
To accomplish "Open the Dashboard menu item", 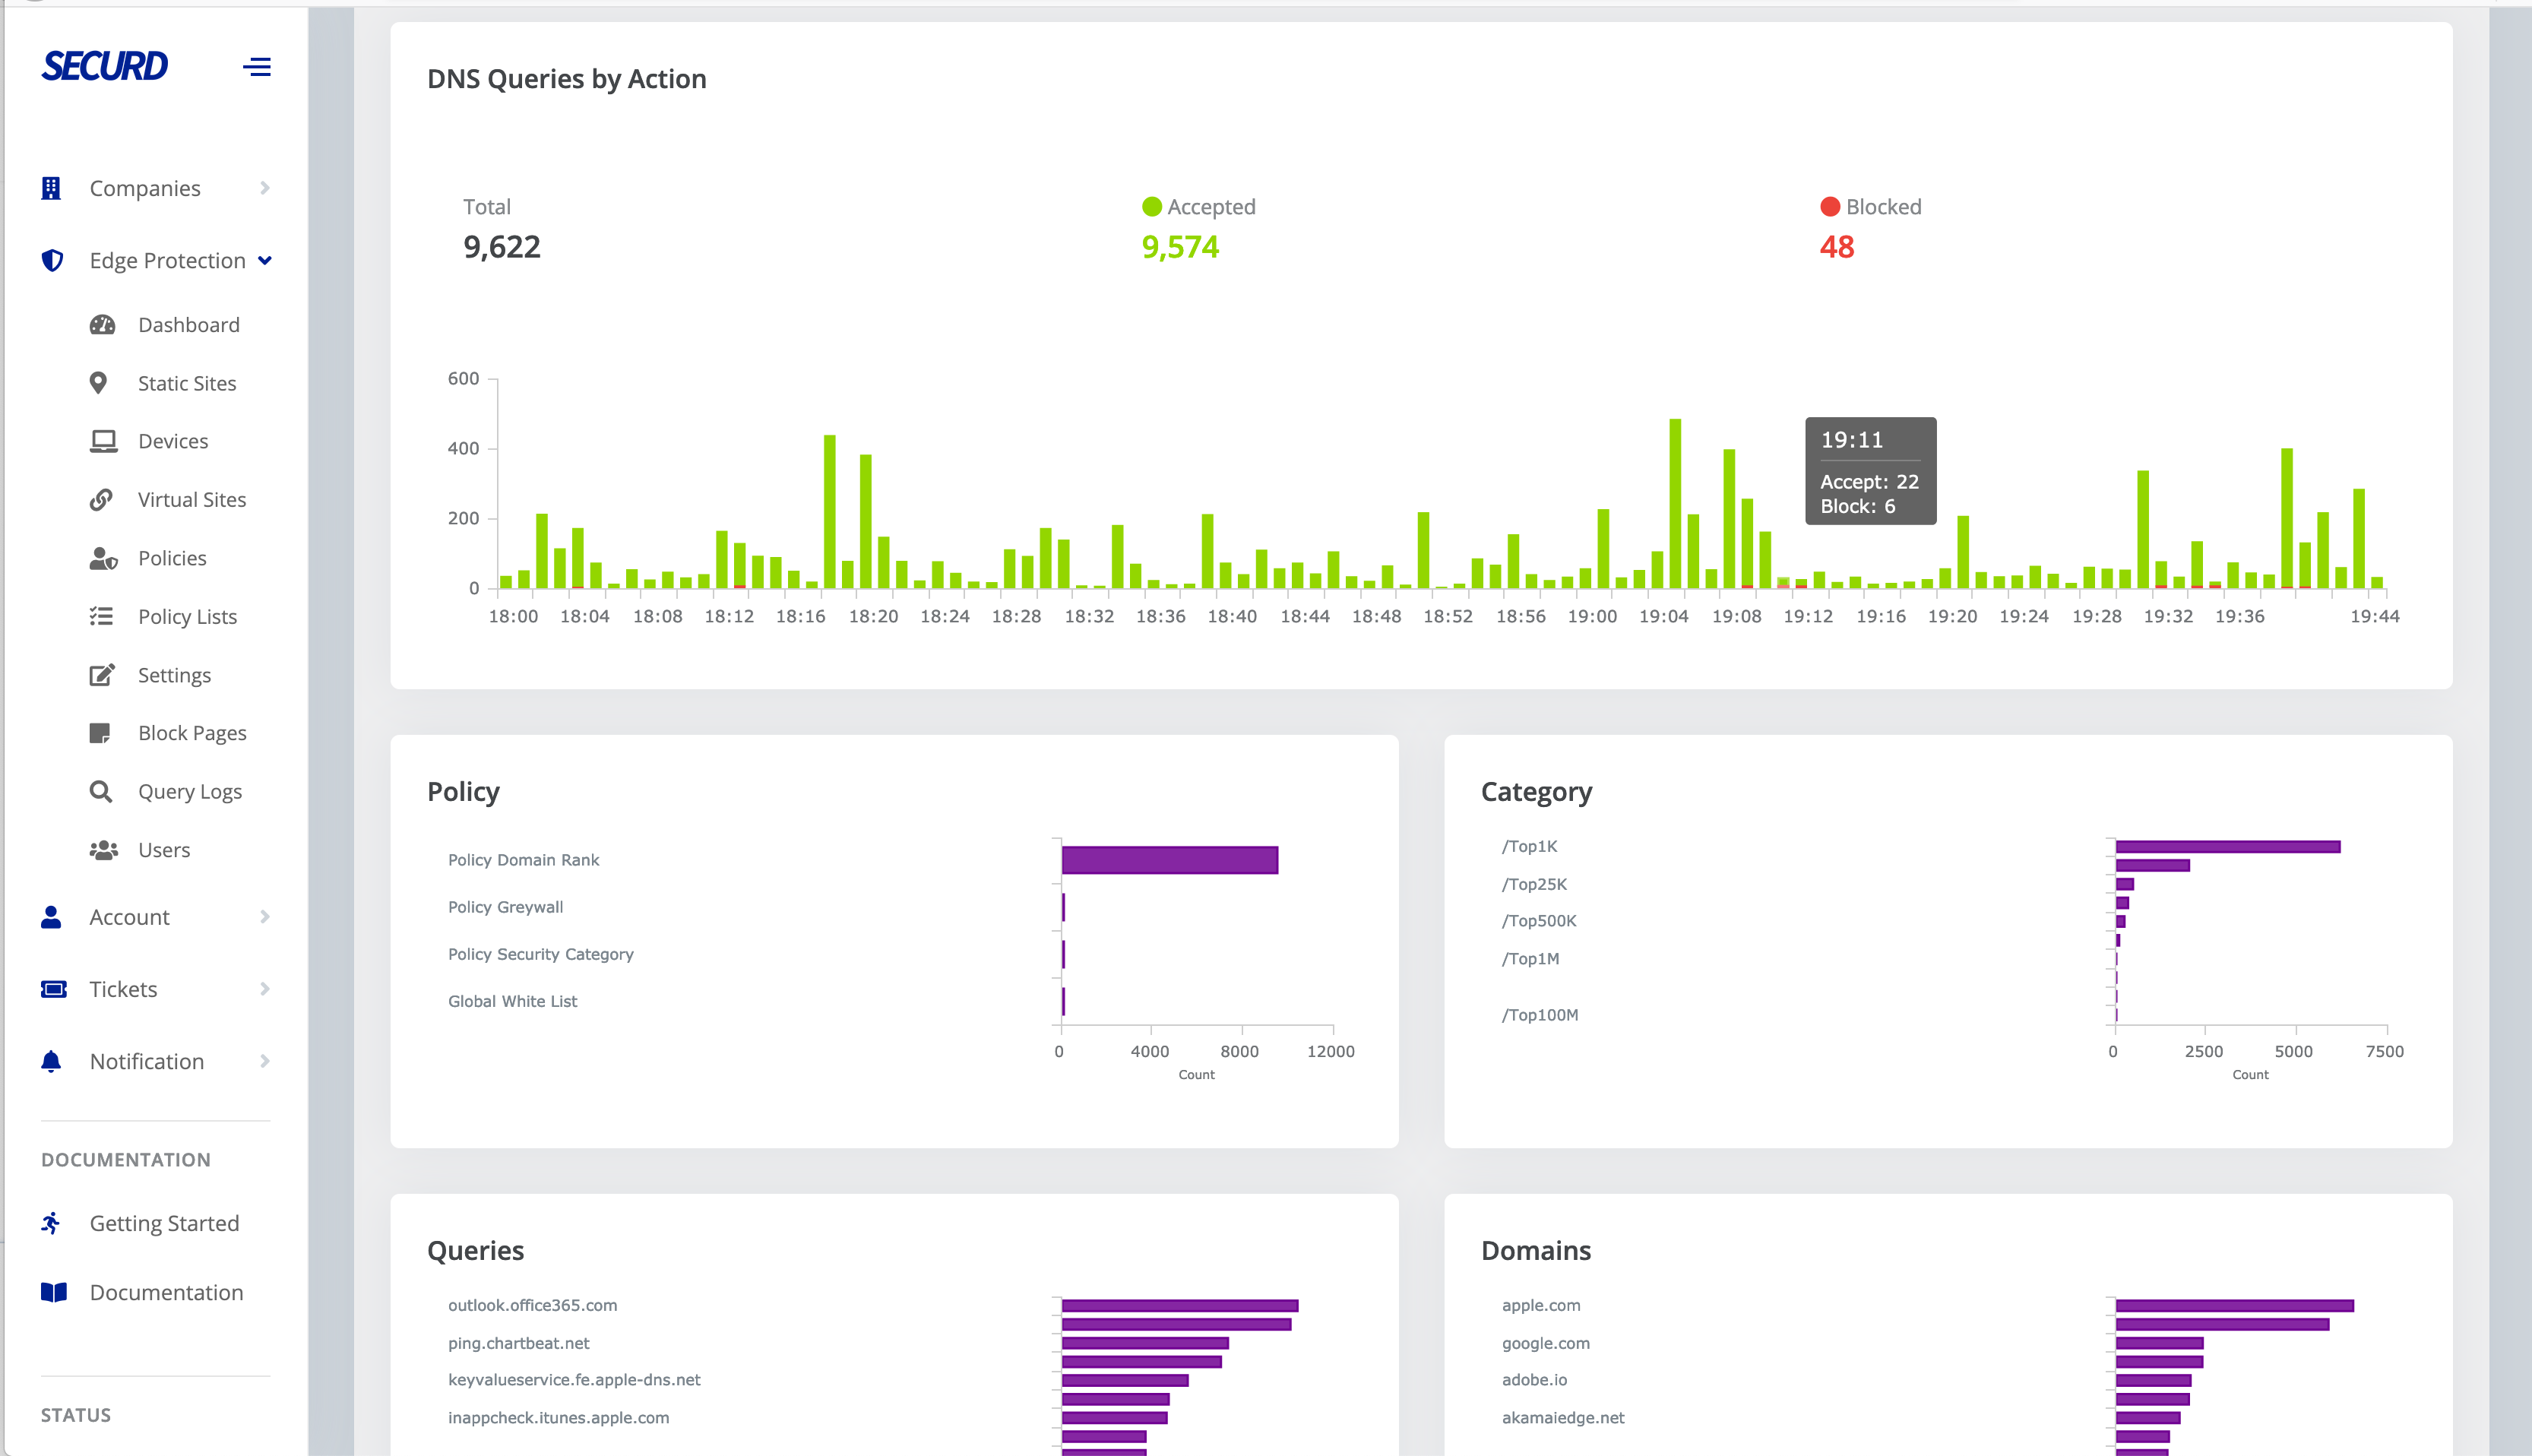I will tap(188, 325).
